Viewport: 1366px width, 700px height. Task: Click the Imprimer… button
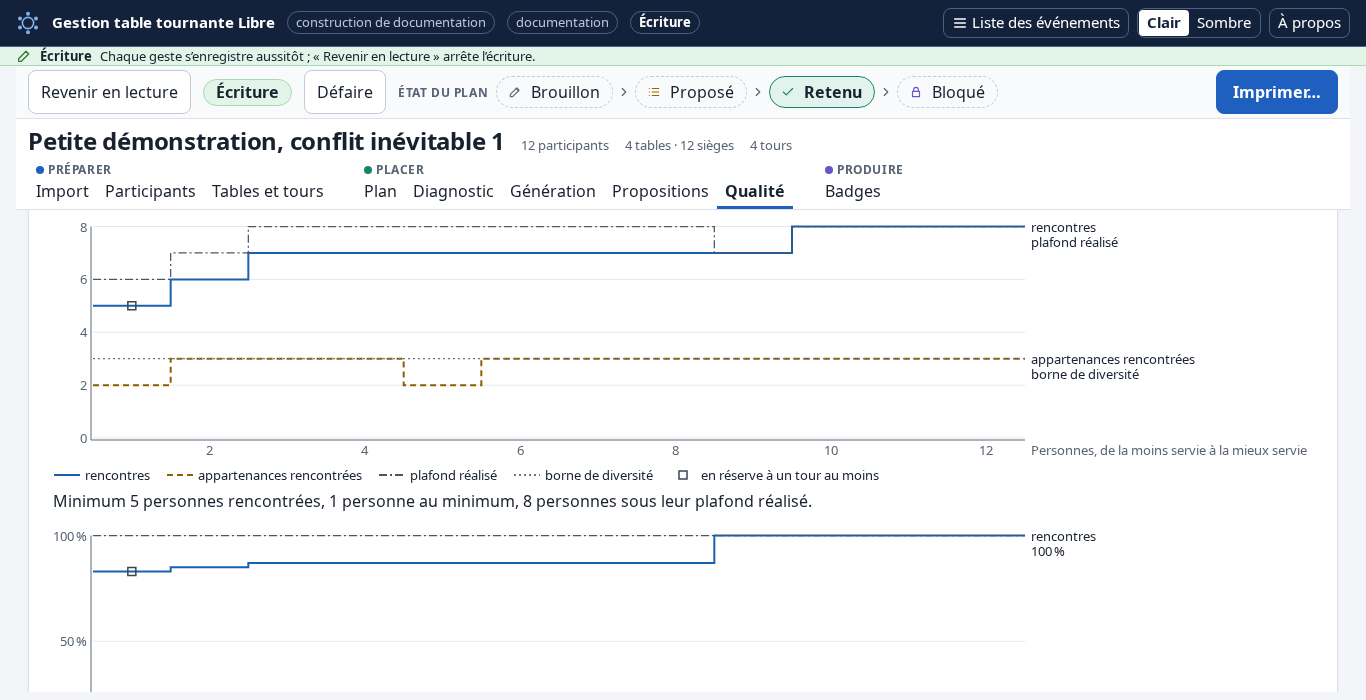[x=1277, y=92]
